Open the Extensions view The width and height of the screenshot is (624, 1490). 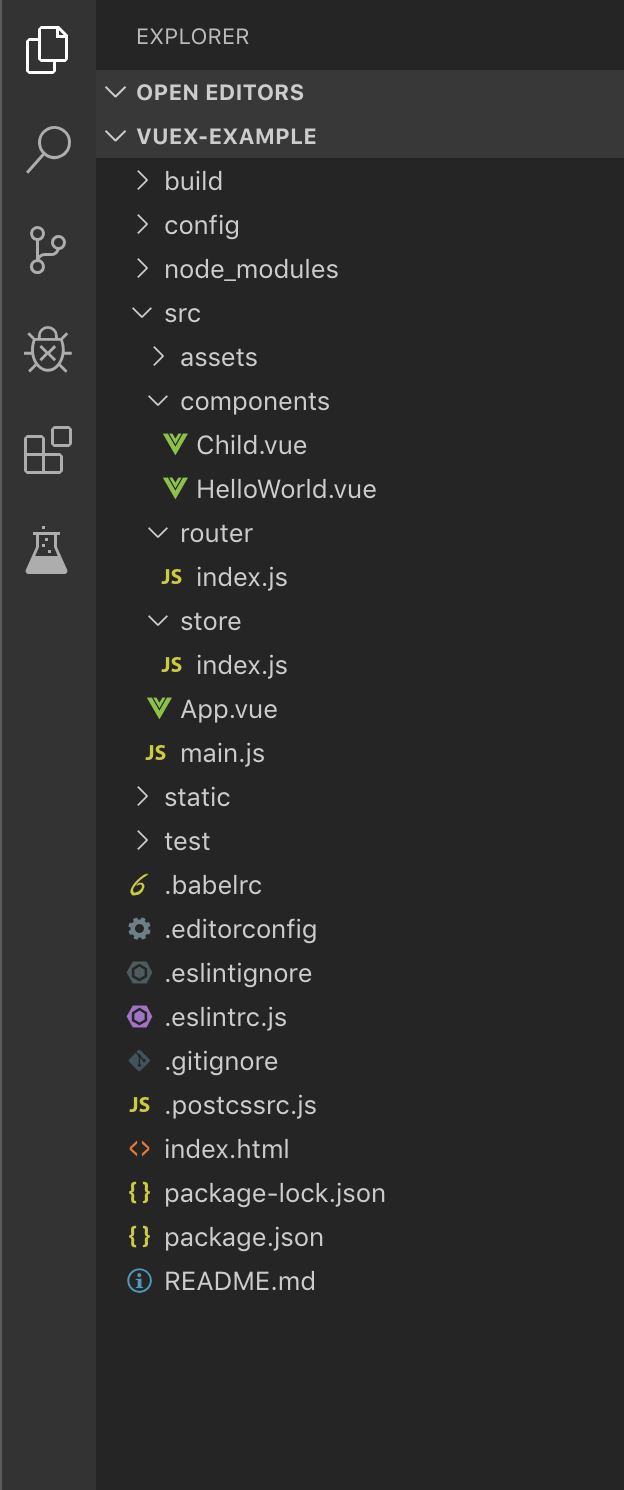[47, 450]
